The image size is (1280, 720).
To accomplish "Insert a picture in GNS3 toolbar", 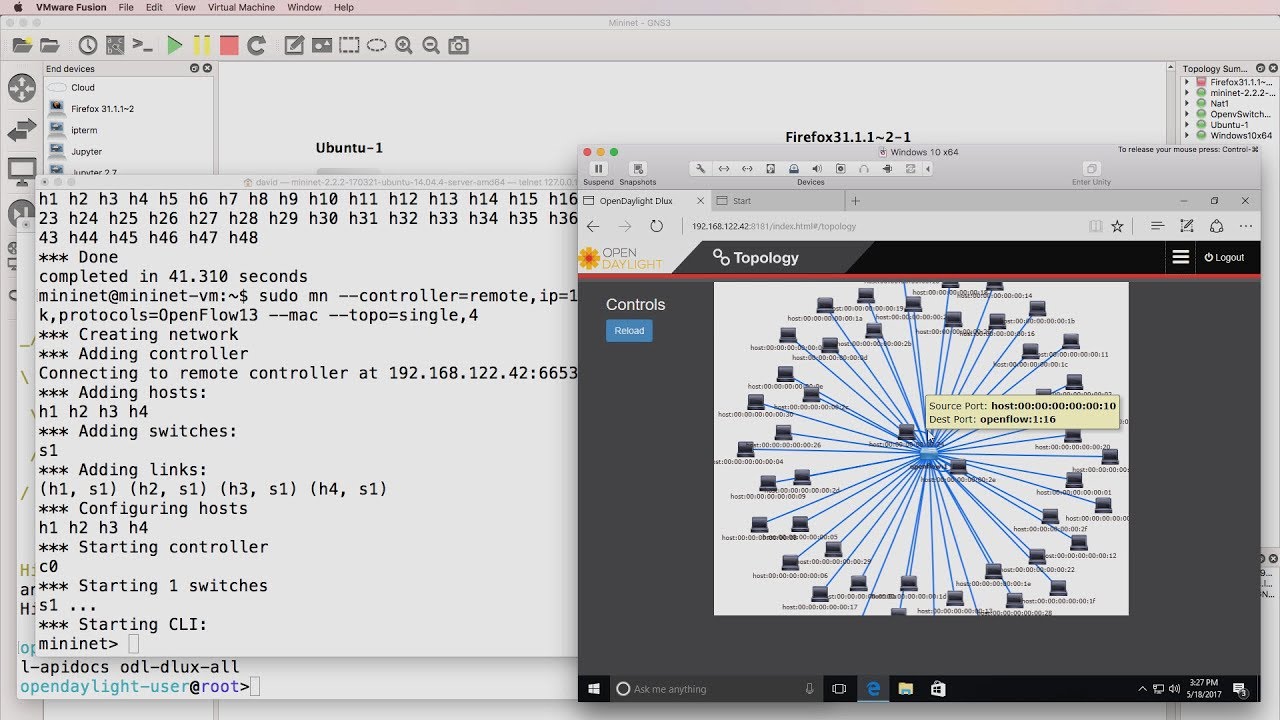I will (x=321, y=45).
